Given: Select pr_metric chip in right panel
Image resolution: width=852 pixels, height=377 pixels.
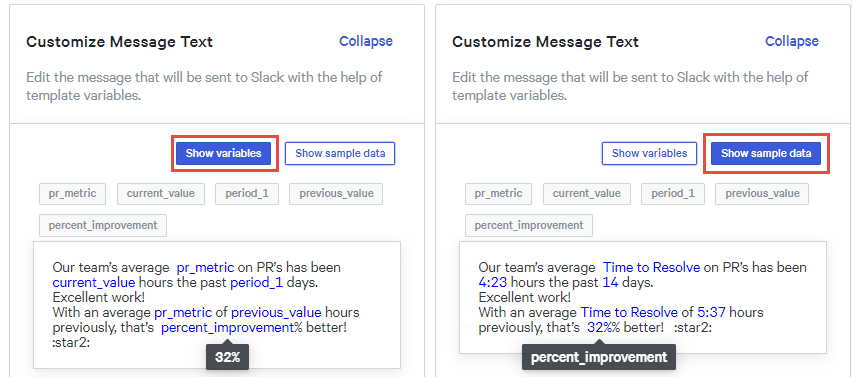Looking at the screenshot, I should pos(498,194).
